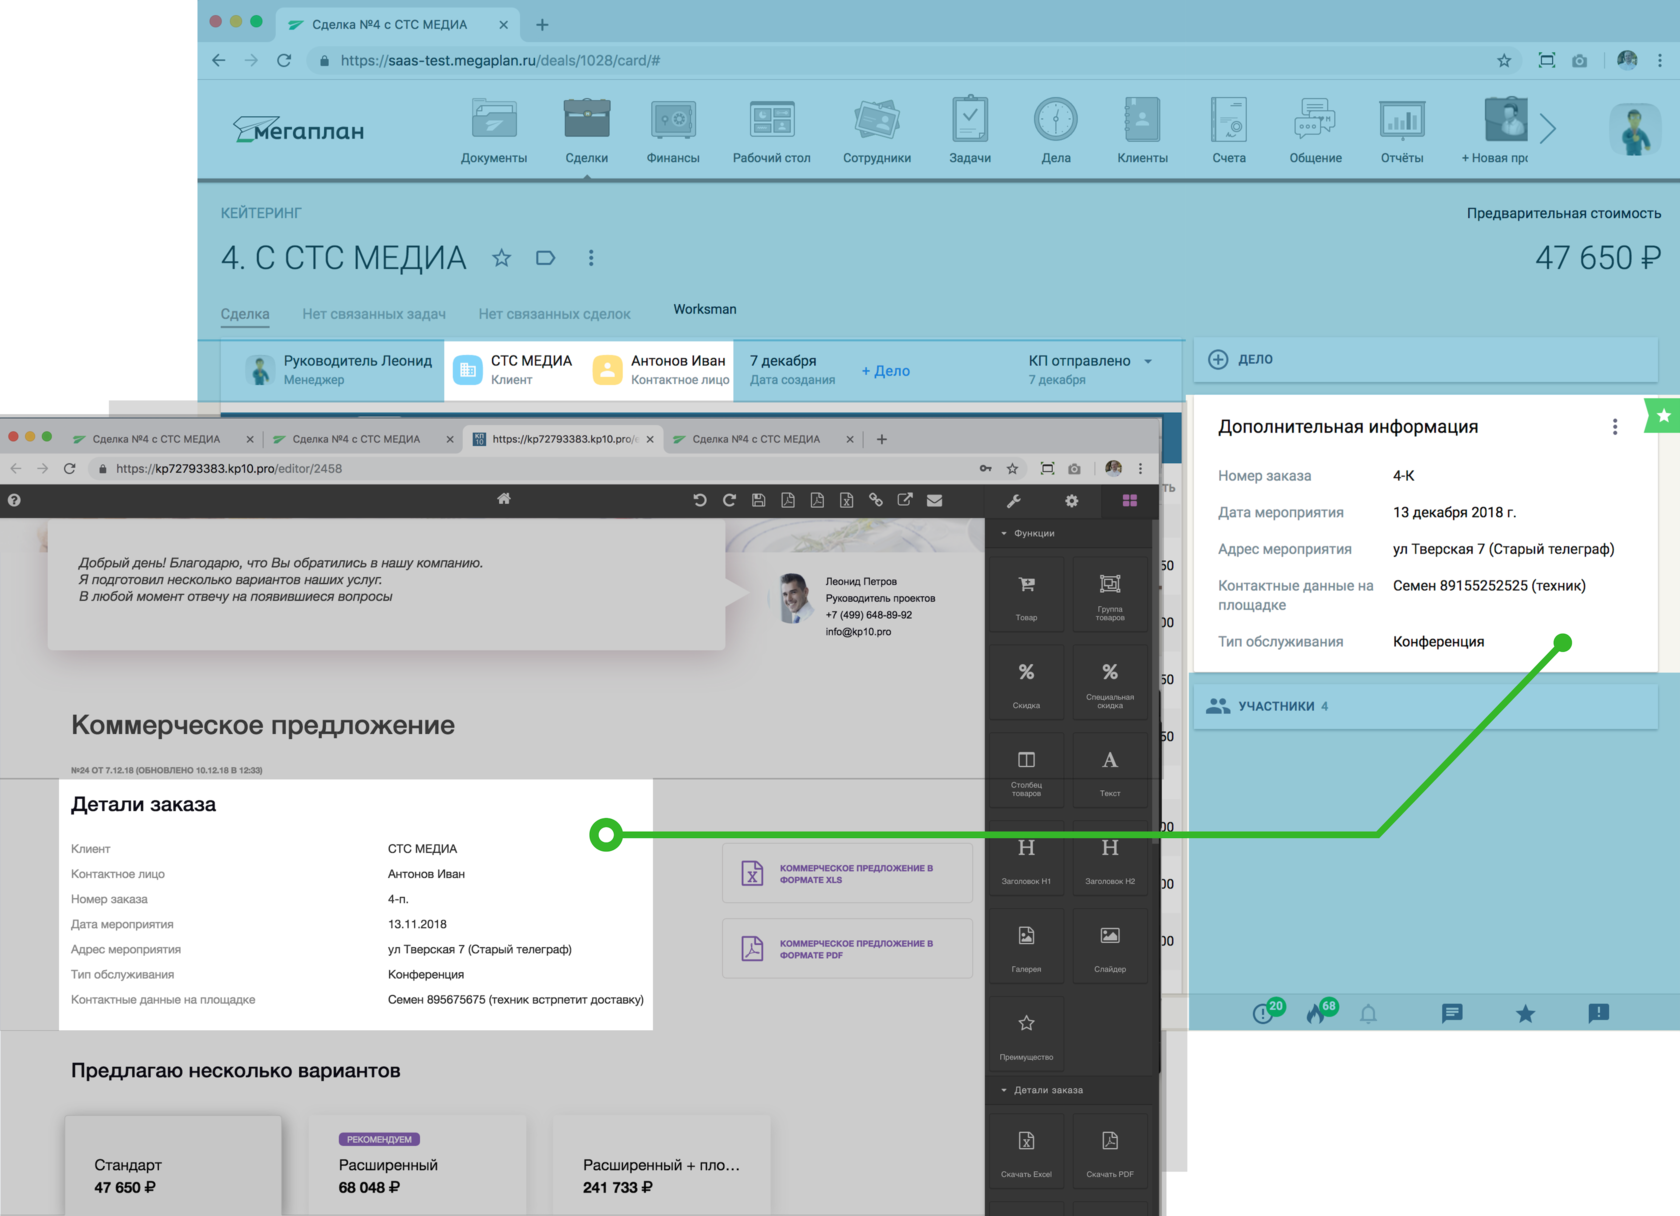The width and height of the screenshot is (1680, 1216).
Task: Click the Скачать Excel block
Action: pos(1026,1152)
